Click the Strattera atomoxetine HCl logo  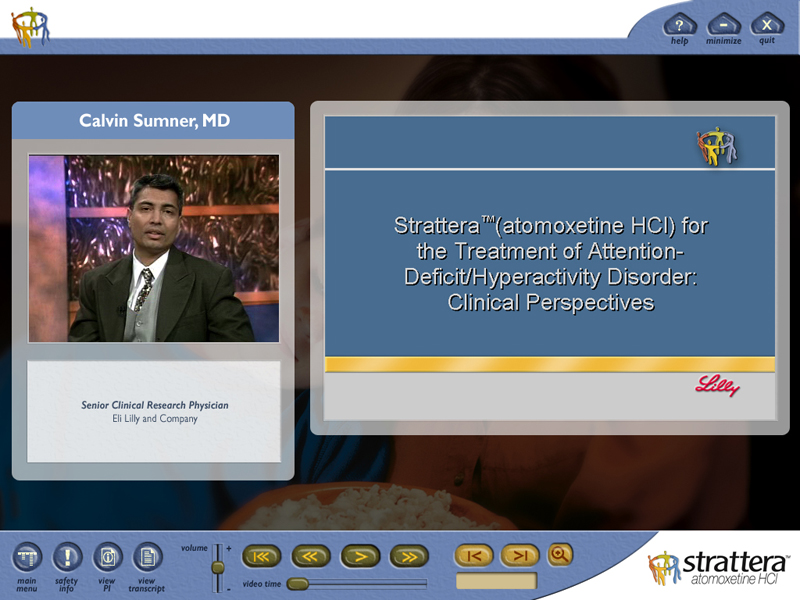coord(719,568)
